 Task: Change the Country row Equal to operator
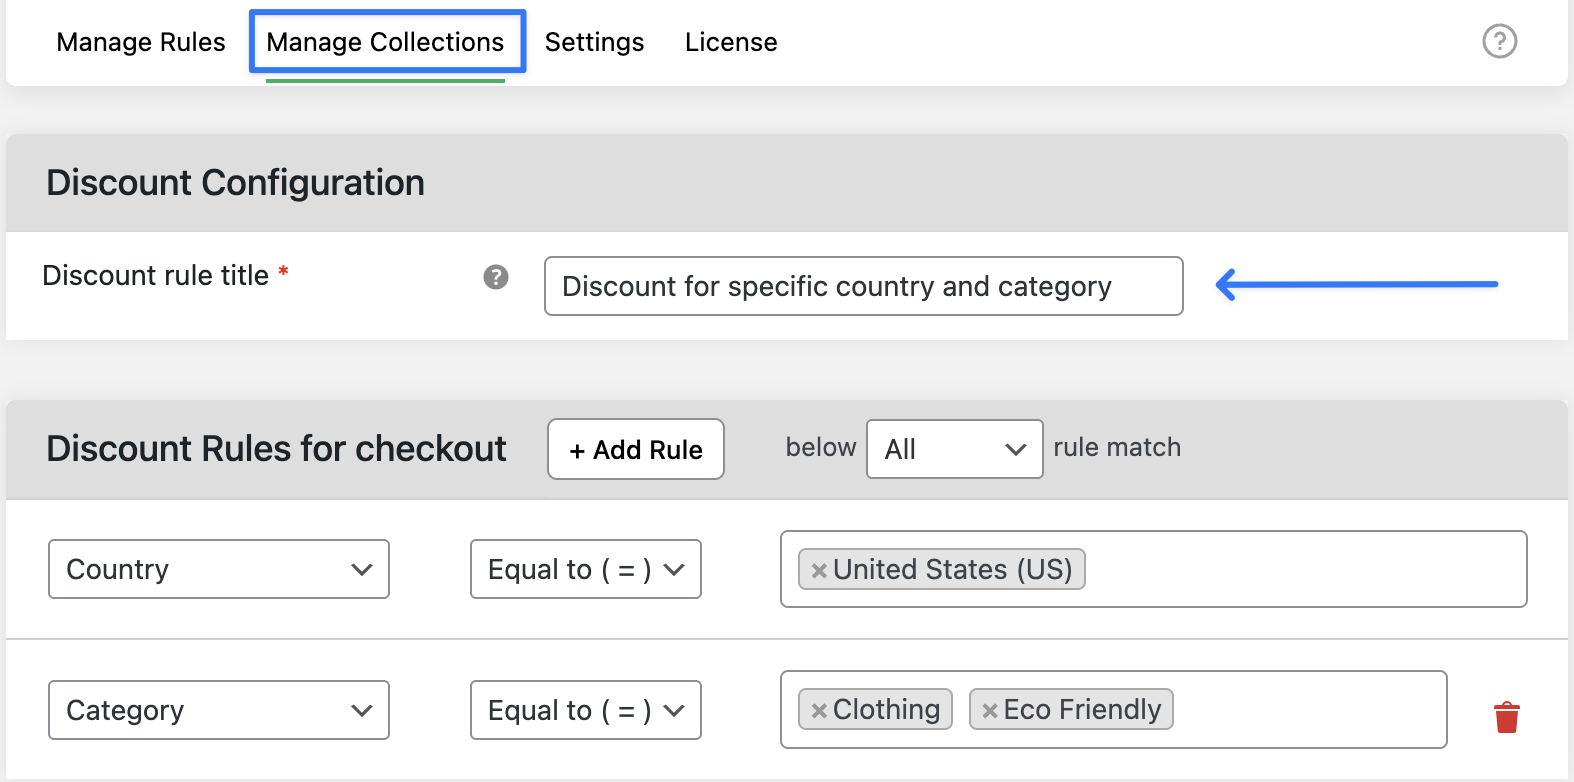(586, 569)
